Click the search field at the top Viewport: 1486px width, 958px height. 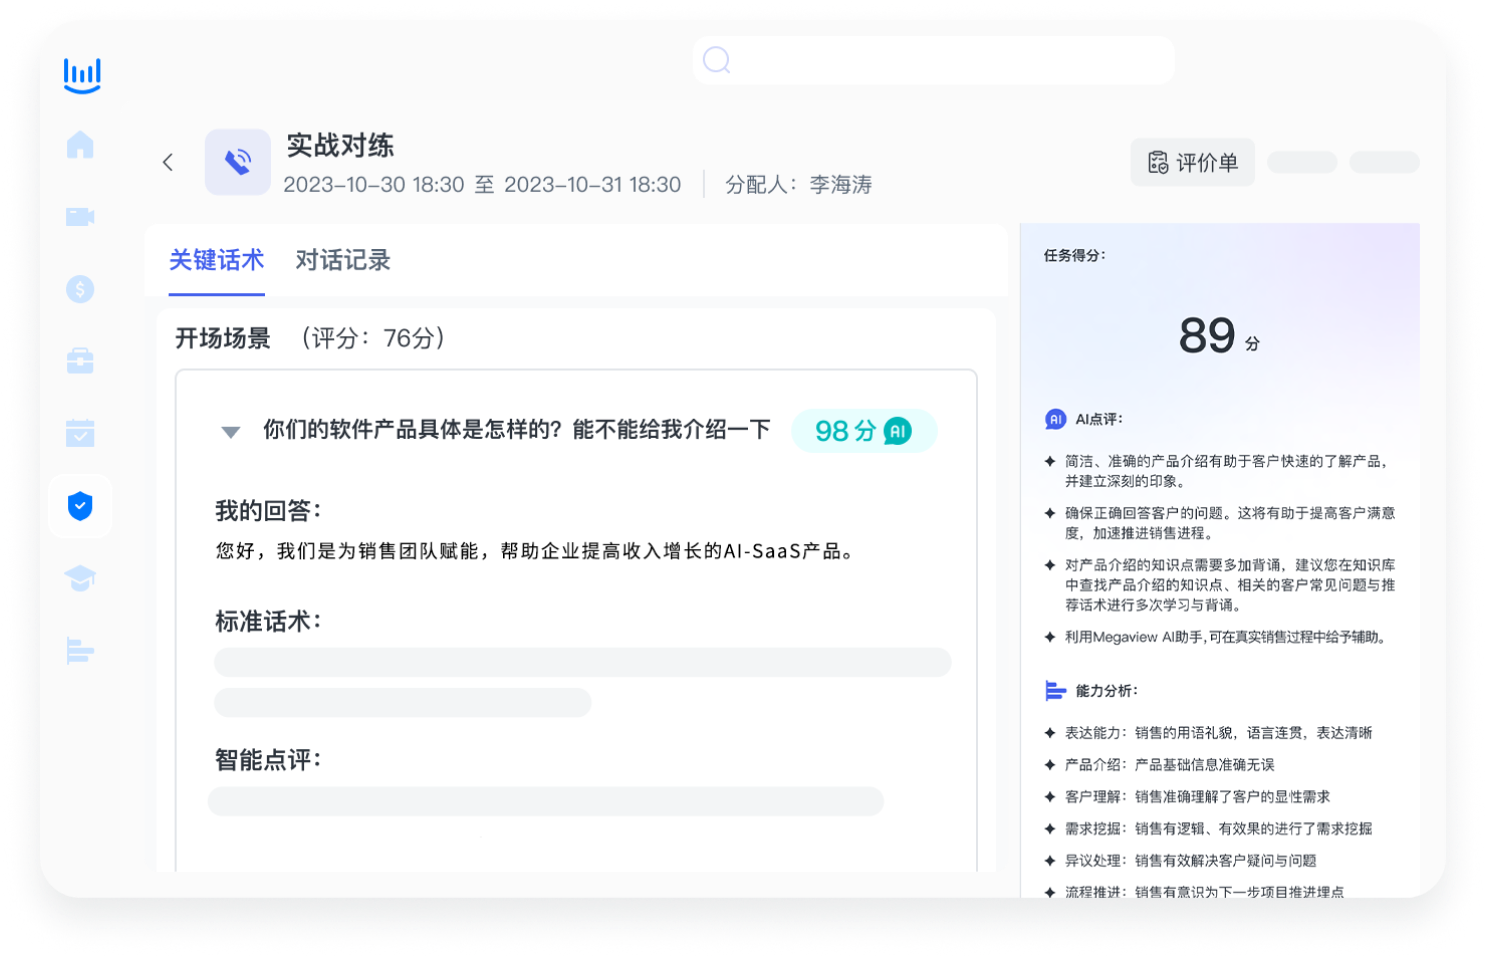click(933, 61)
